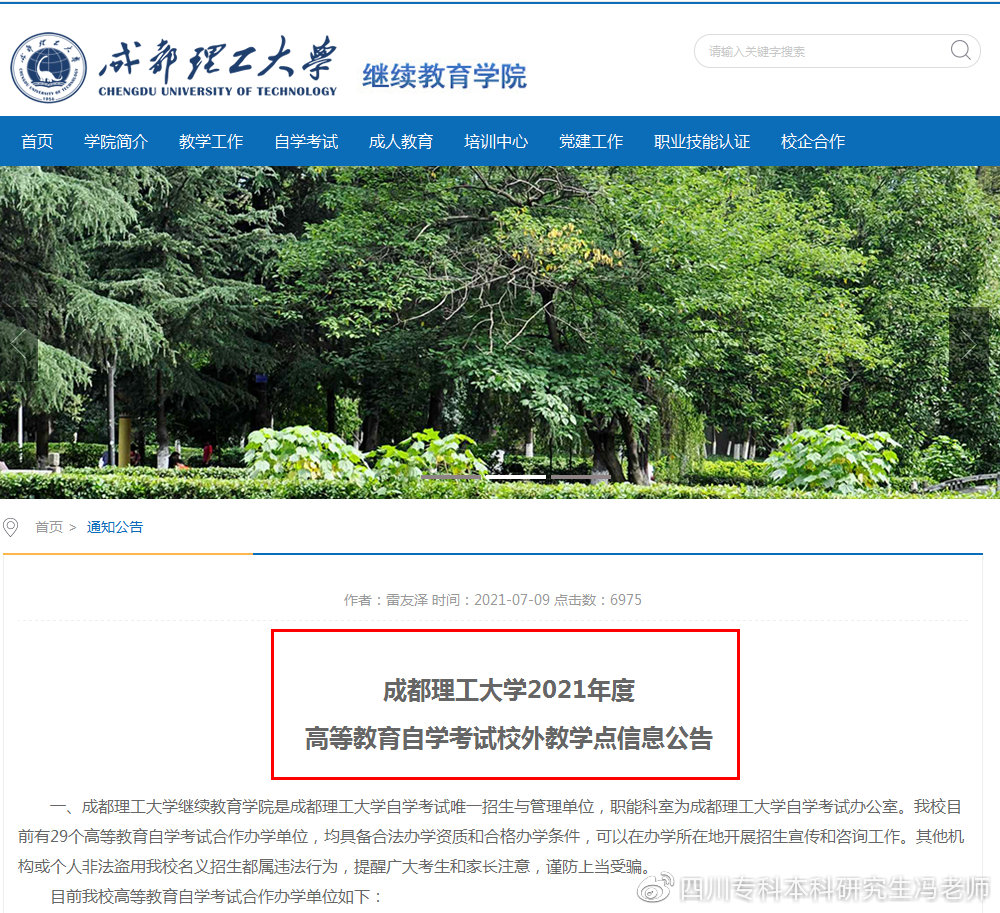Click the campus trees banner image
The width and height of the screenshot is (1000, 913).
coord(500,332)
